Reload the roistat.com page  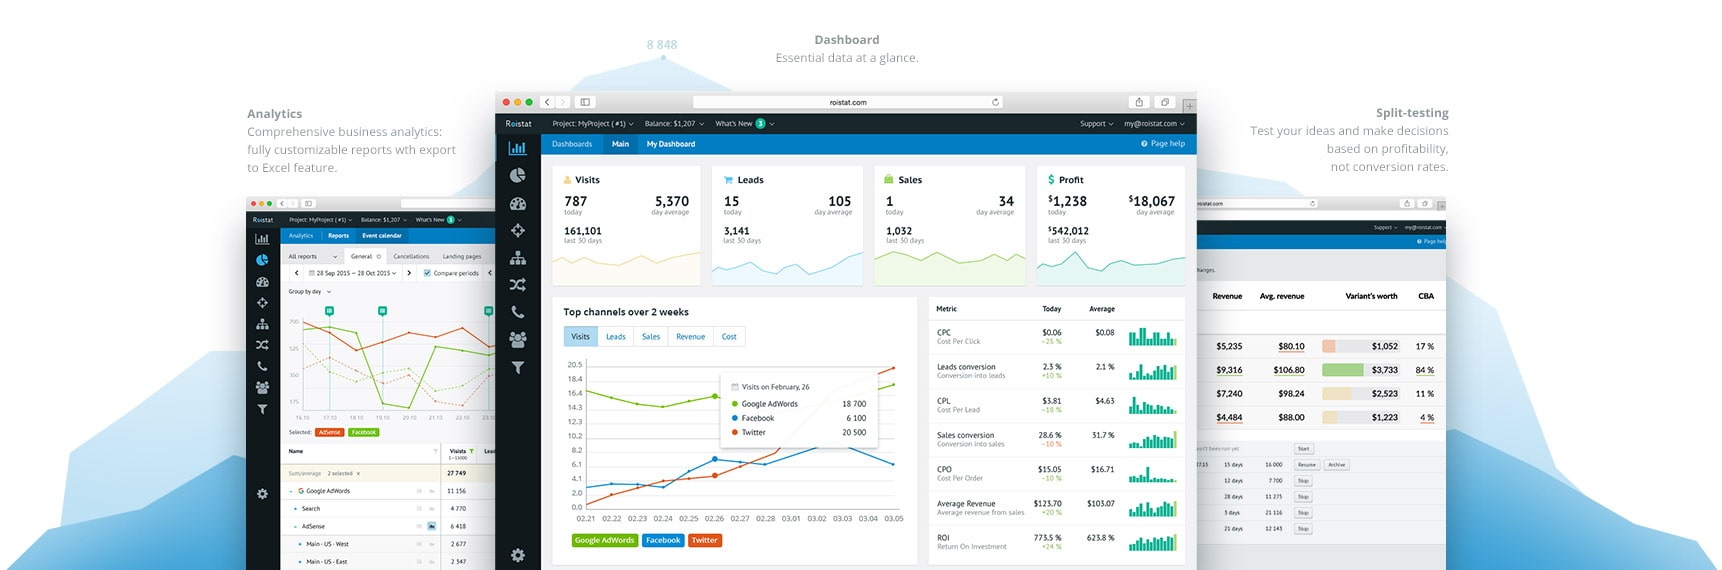[995, 102]
